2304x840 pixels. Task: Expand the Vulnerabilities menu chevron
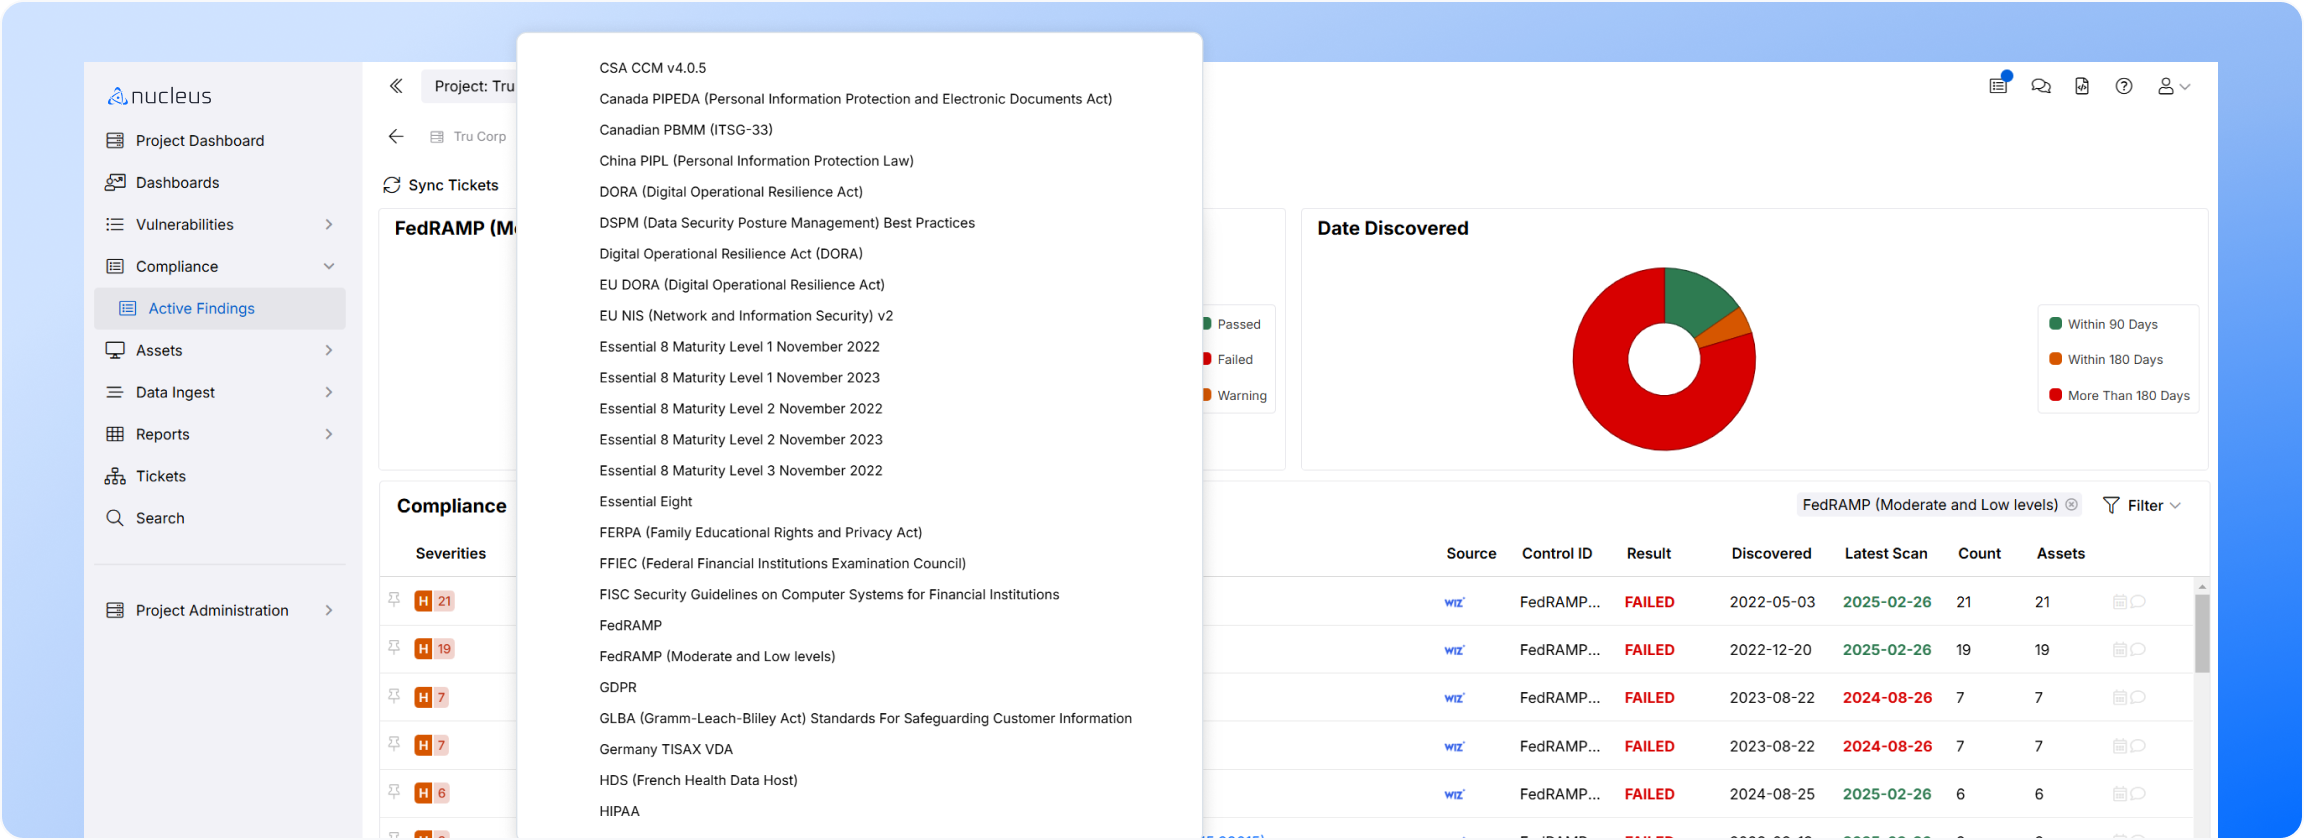pyautogui.click(x=329, y=225)
